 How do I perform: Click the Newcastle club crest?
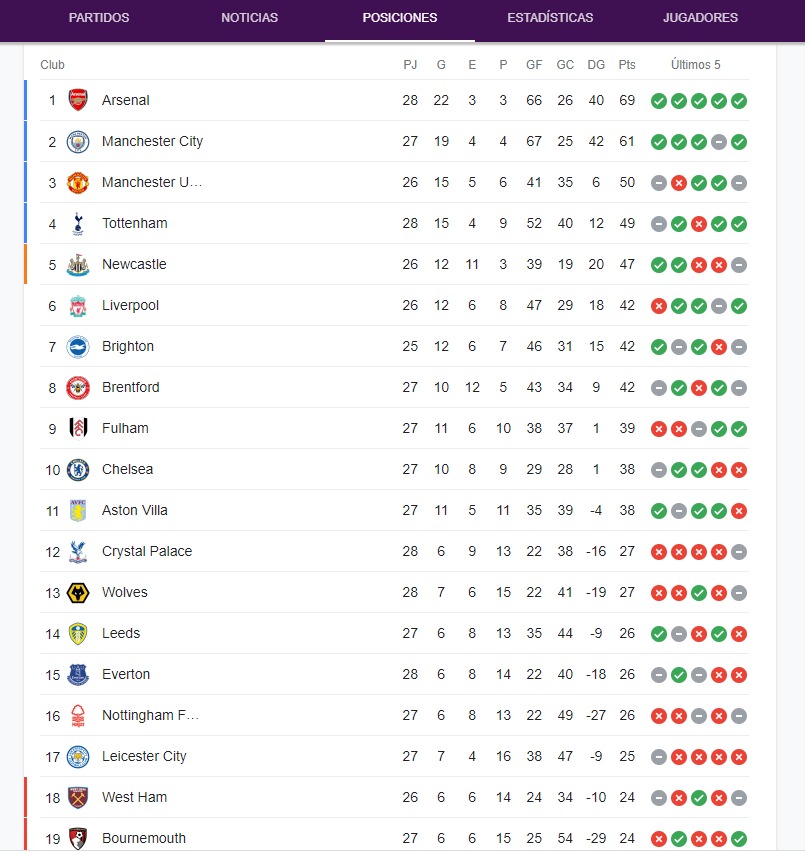coord(78,265)
